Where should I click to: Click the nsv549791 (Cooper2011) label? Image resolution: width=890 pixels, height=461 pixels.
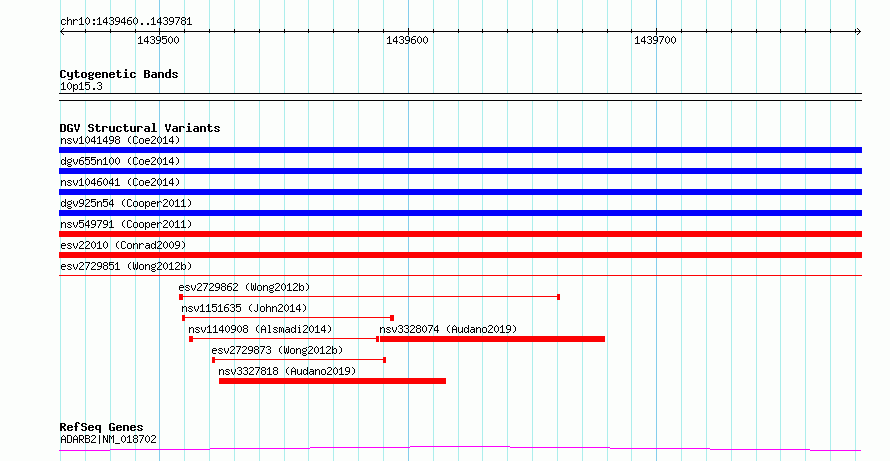coord(126,224)
